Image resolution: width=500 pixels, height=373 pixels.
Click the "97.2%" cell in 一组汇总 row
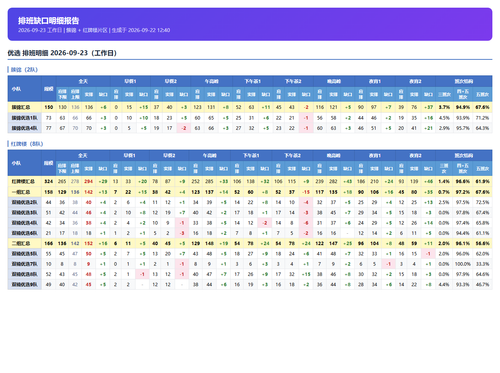(x=463, y=192)
